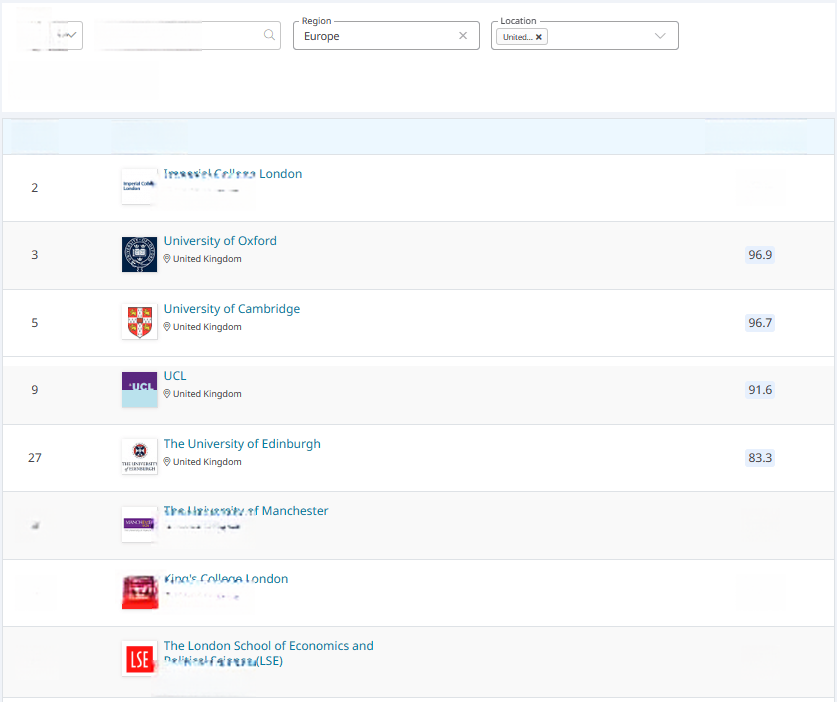This screenshot has width=837, height=702.
Task: Click the University of Edinburgh logo
Action: 139,457
